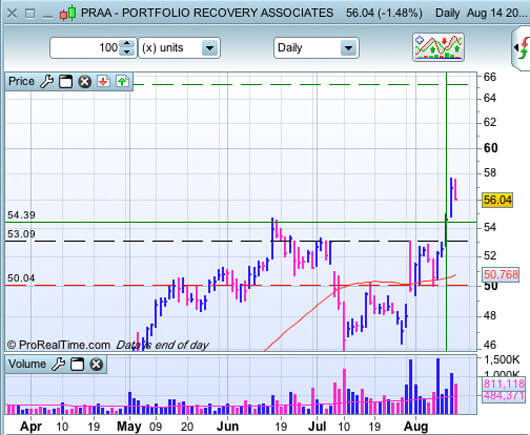Click the ProRealTime.com copyright text
Viewport: 530px width, 435px height.
(x=58, y=345)
